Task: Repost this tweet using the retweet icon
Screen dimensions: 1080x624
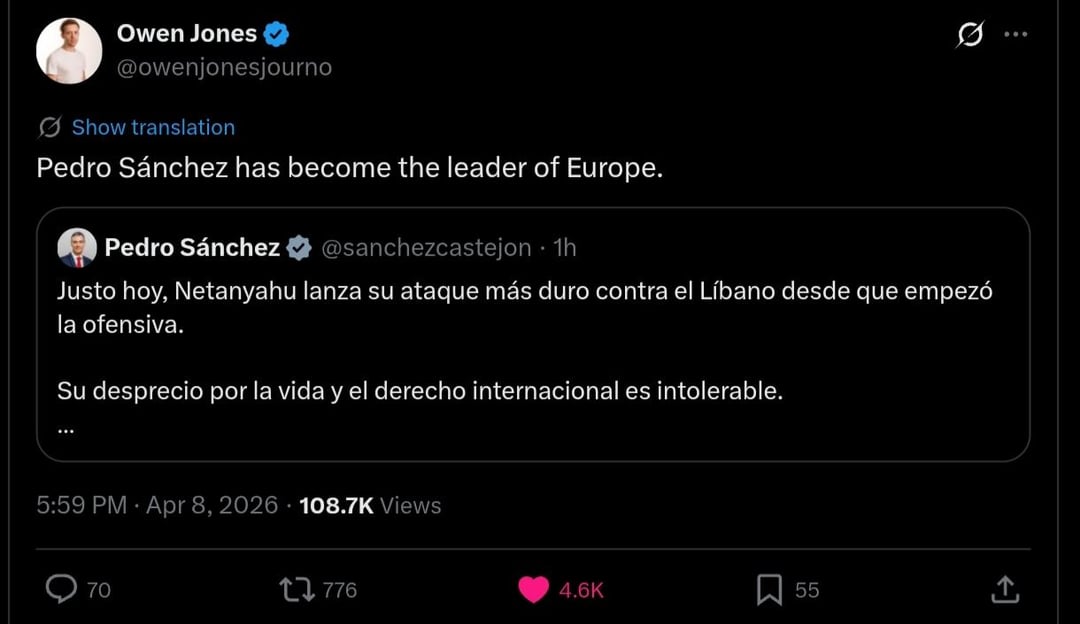Action: [x=297, y=590]
